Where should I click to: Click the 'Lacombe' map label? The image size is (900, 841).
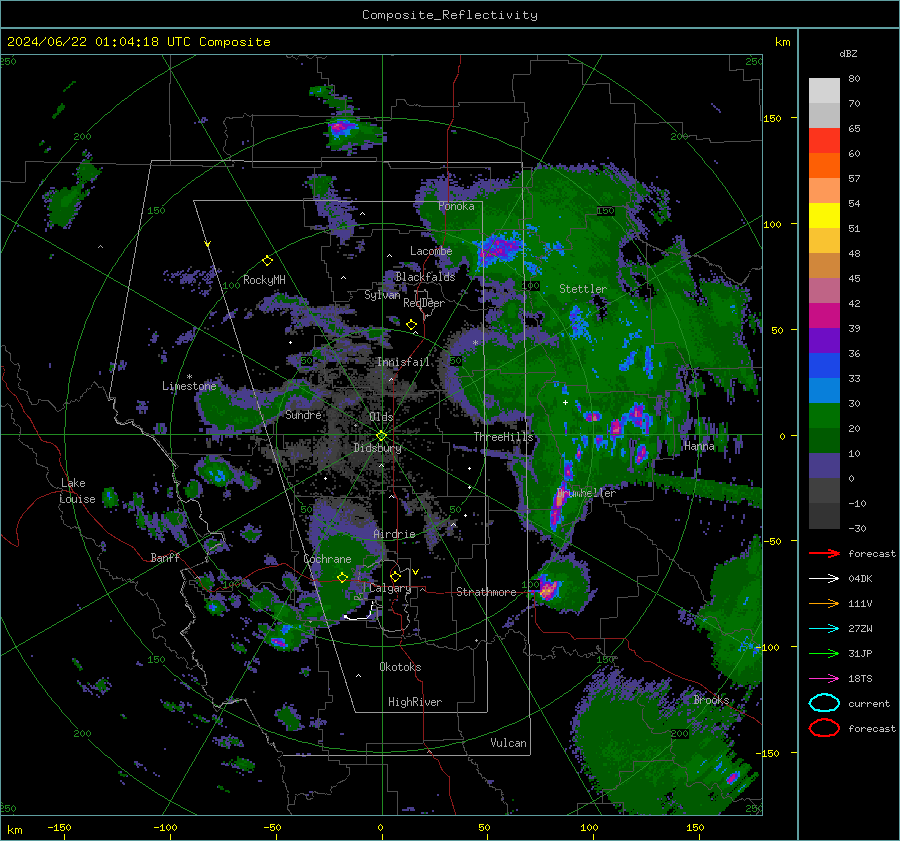pyautogui.click(x=431, y=251)
